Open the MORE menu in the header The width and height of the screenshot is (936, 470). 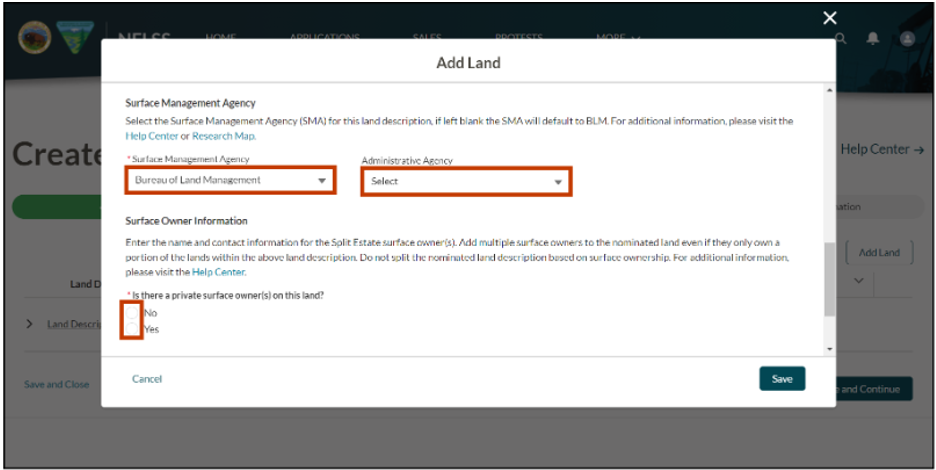pos(618,38)
